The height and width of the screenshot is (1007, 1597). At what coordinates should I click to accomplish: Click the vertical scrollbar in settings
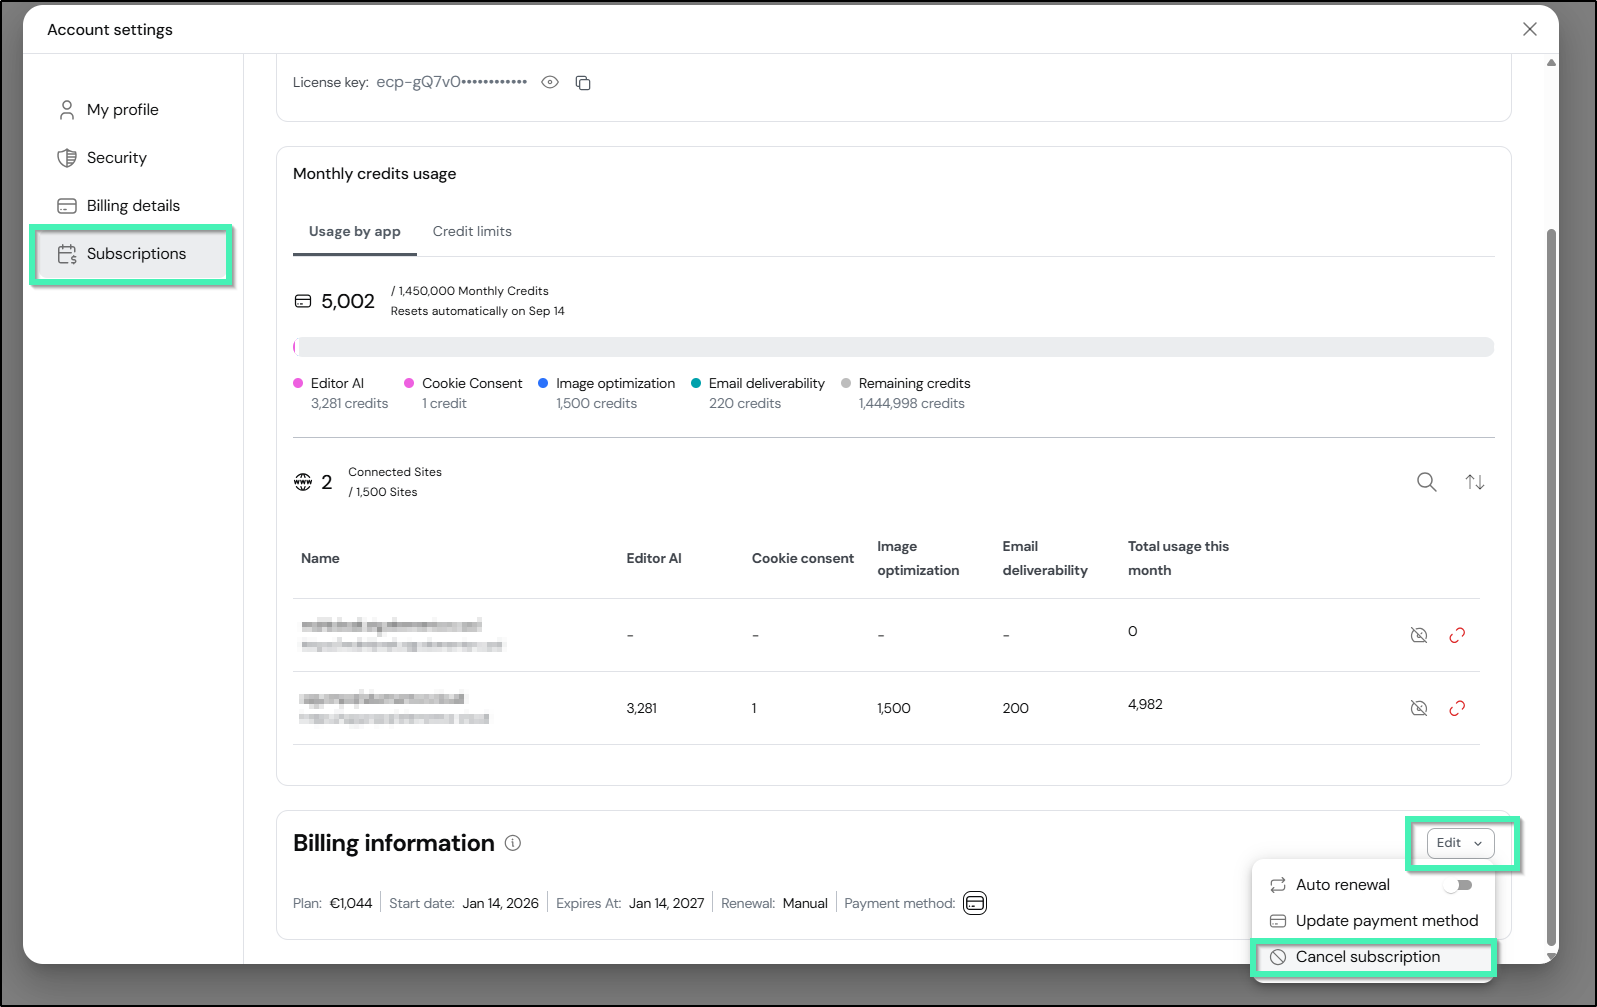pyautogui.click(x=1551, y=585)
